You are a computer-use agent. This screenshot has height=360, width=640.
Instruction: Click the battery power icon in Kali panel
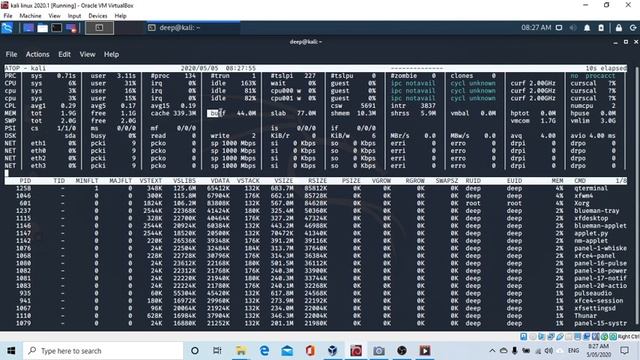coord(601,28)
